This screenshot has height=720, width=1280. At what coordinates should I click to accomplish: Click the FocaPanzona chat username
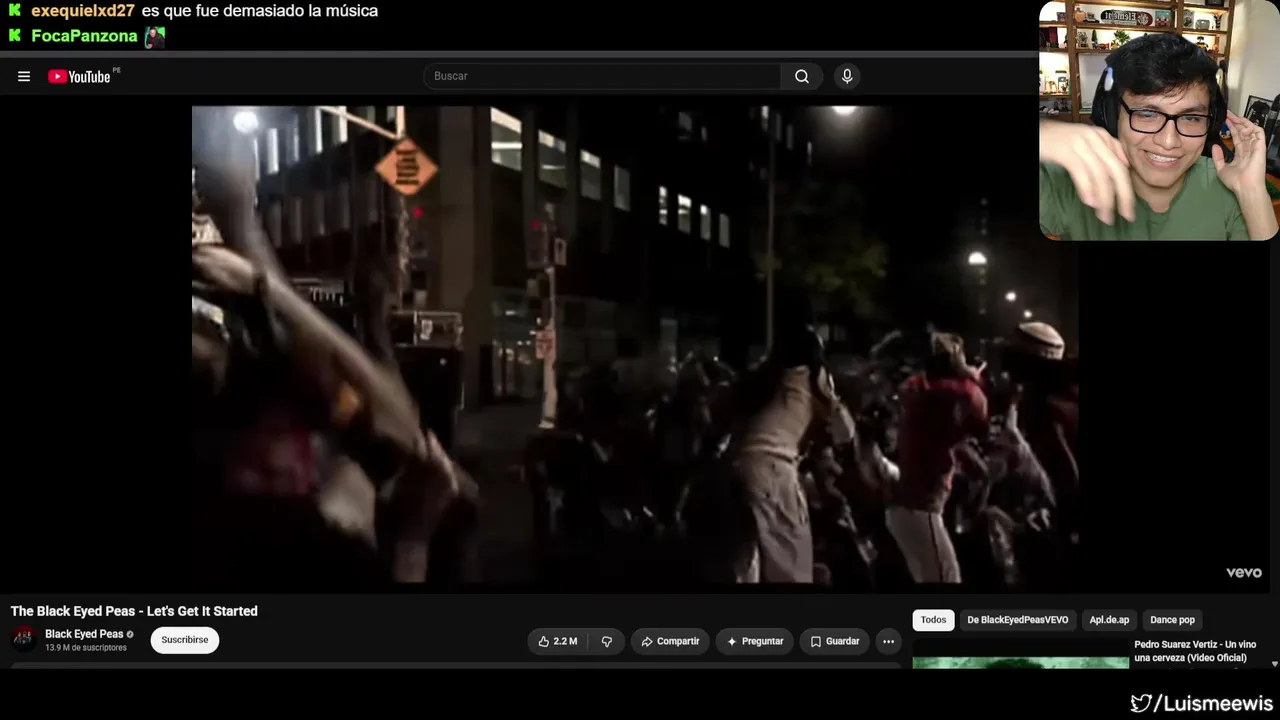tap(84, 36)
